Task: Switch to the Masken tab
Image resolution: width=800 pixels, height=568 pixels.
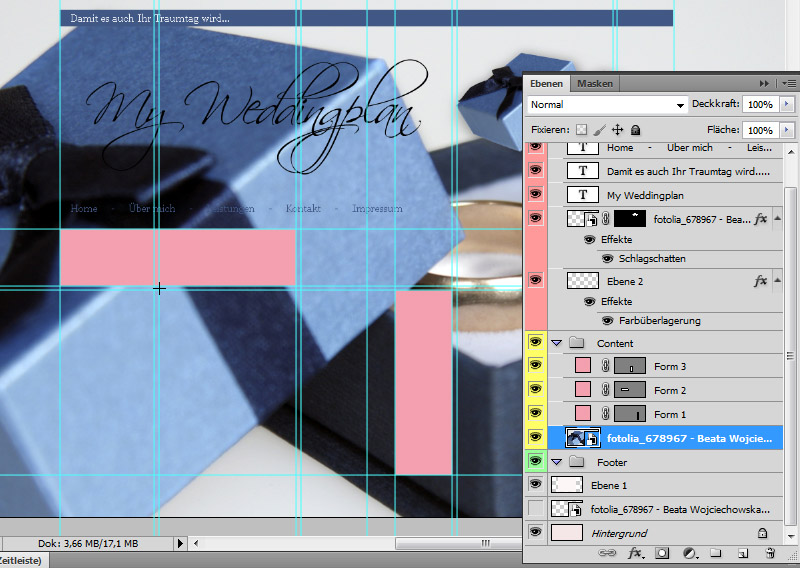Action: point(594,83)
